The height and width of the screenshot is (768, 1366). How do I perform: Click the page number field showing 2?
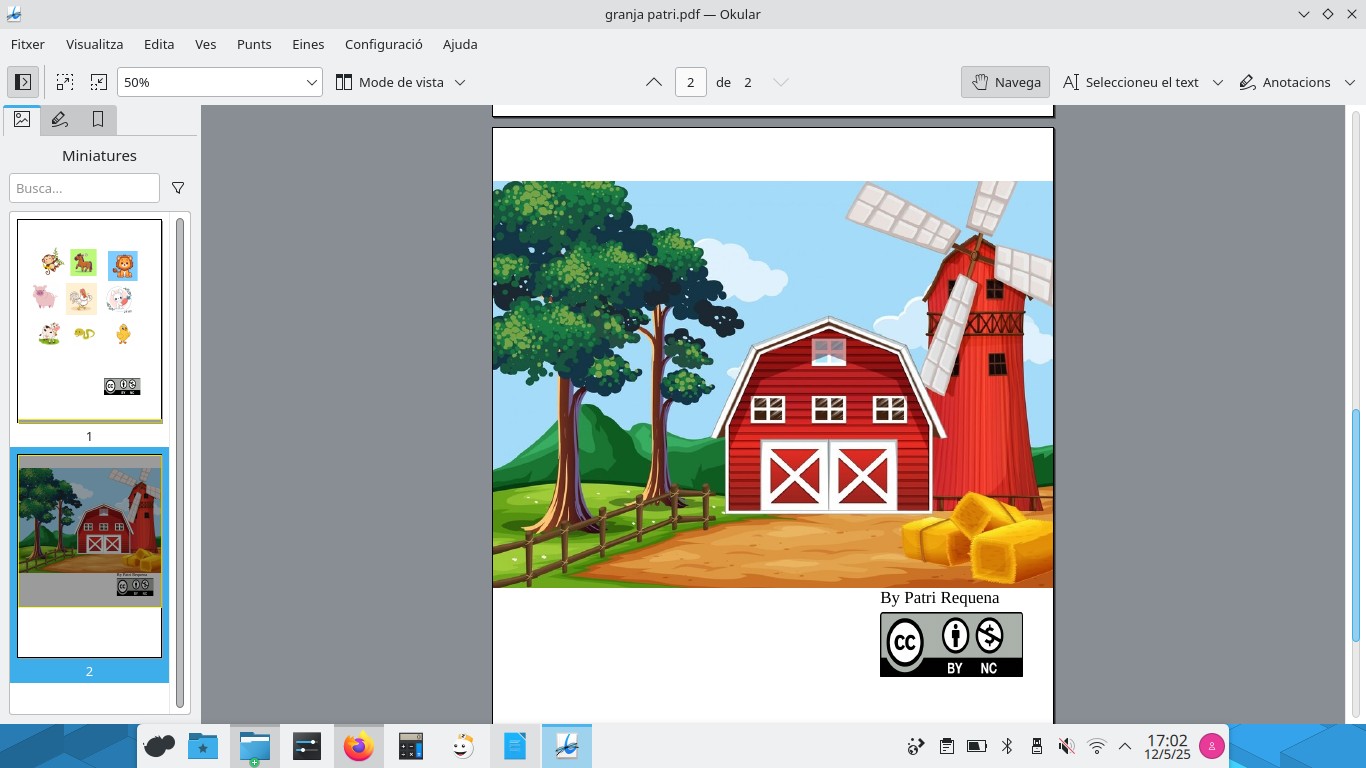click(691, 82)
